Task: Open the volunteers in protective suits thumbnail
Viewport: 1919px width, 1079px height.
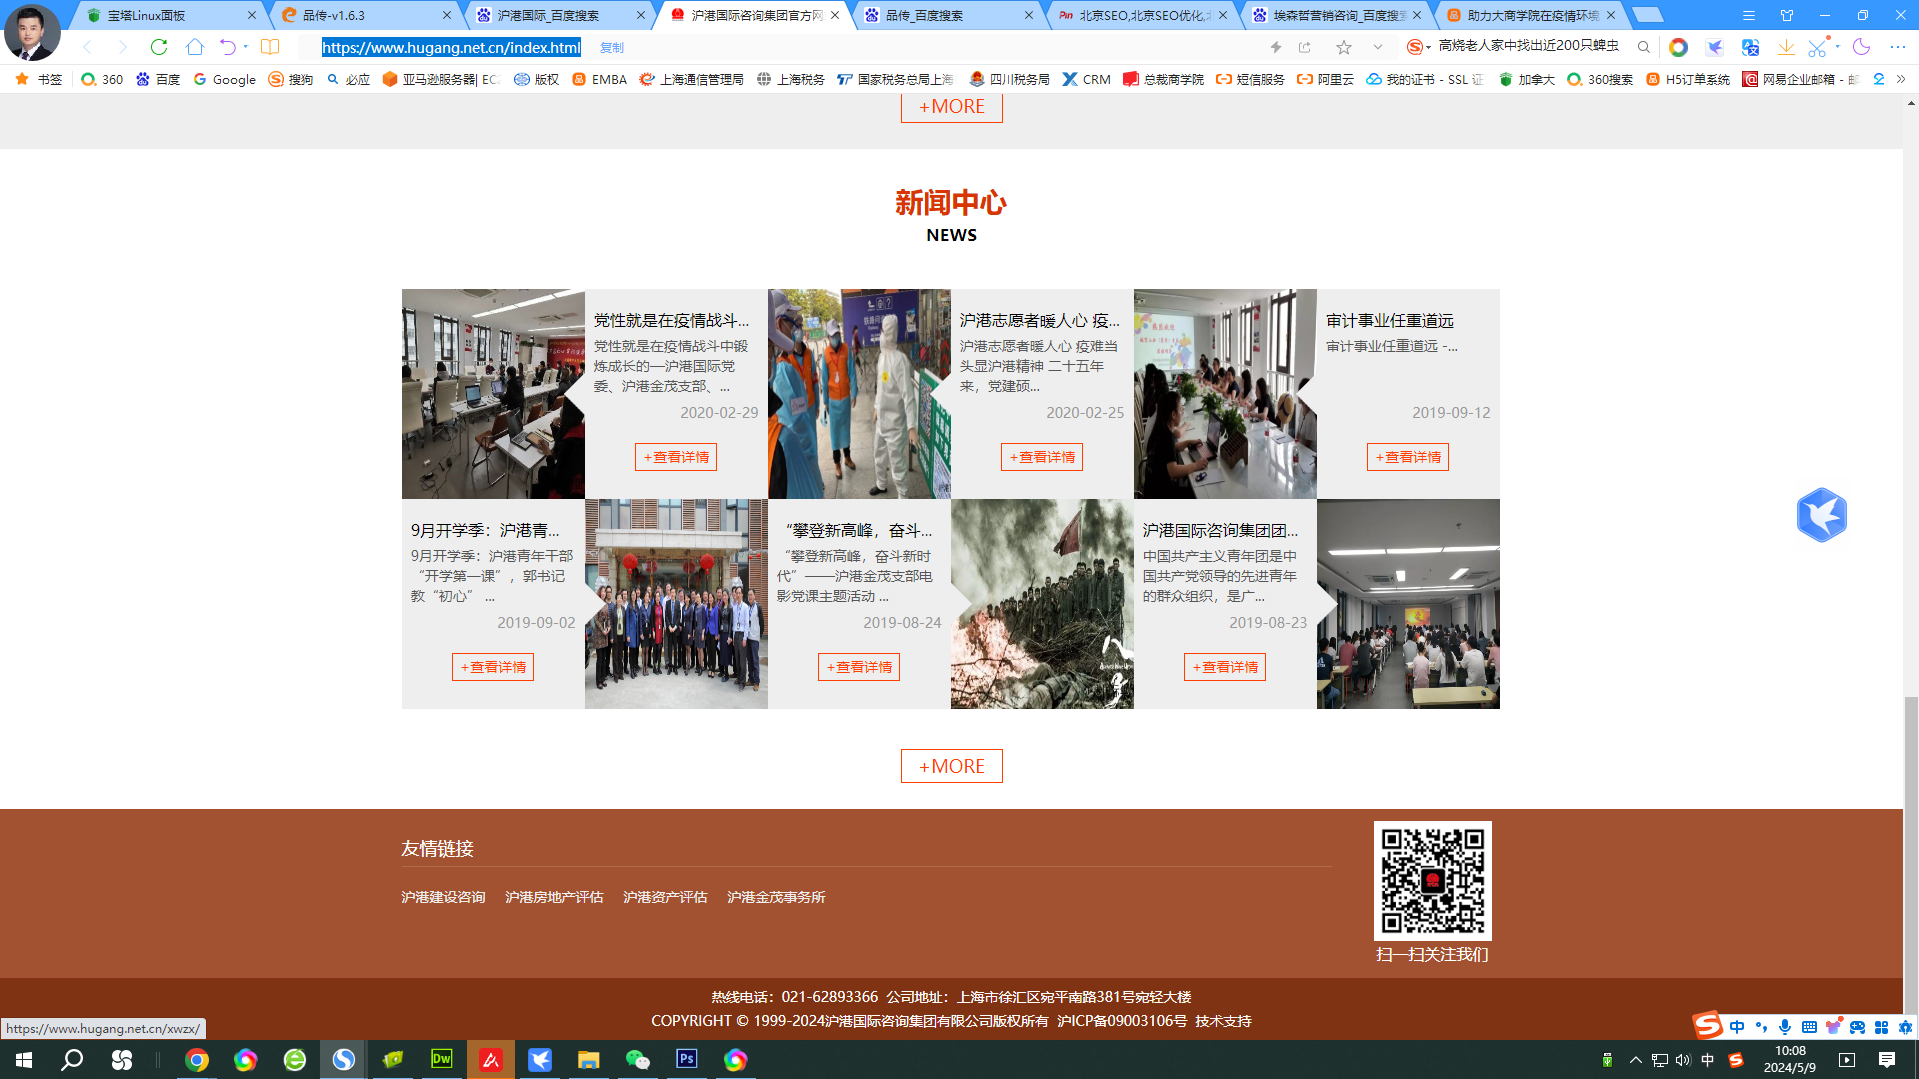Action: [859, 394]
